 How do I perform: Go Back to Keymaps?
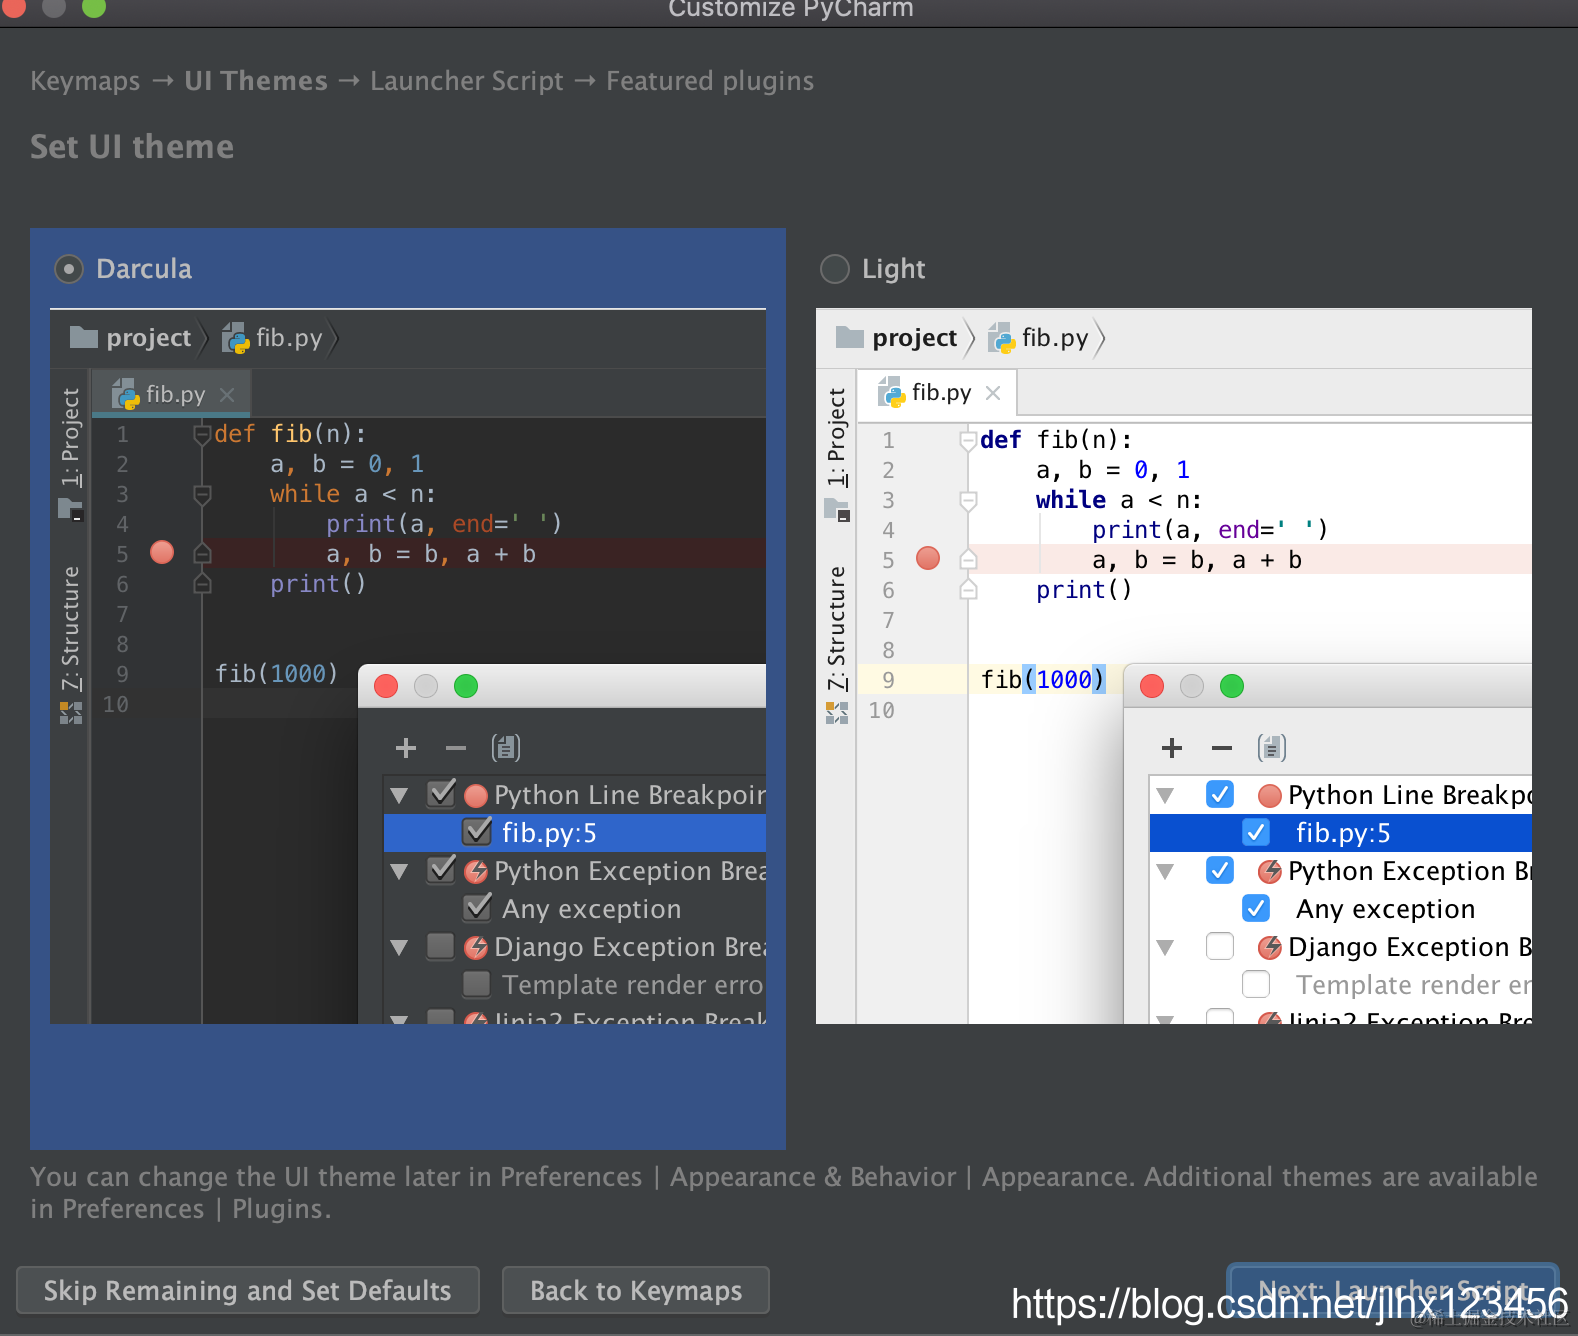pyautogui.click(x=636, y=1290)
